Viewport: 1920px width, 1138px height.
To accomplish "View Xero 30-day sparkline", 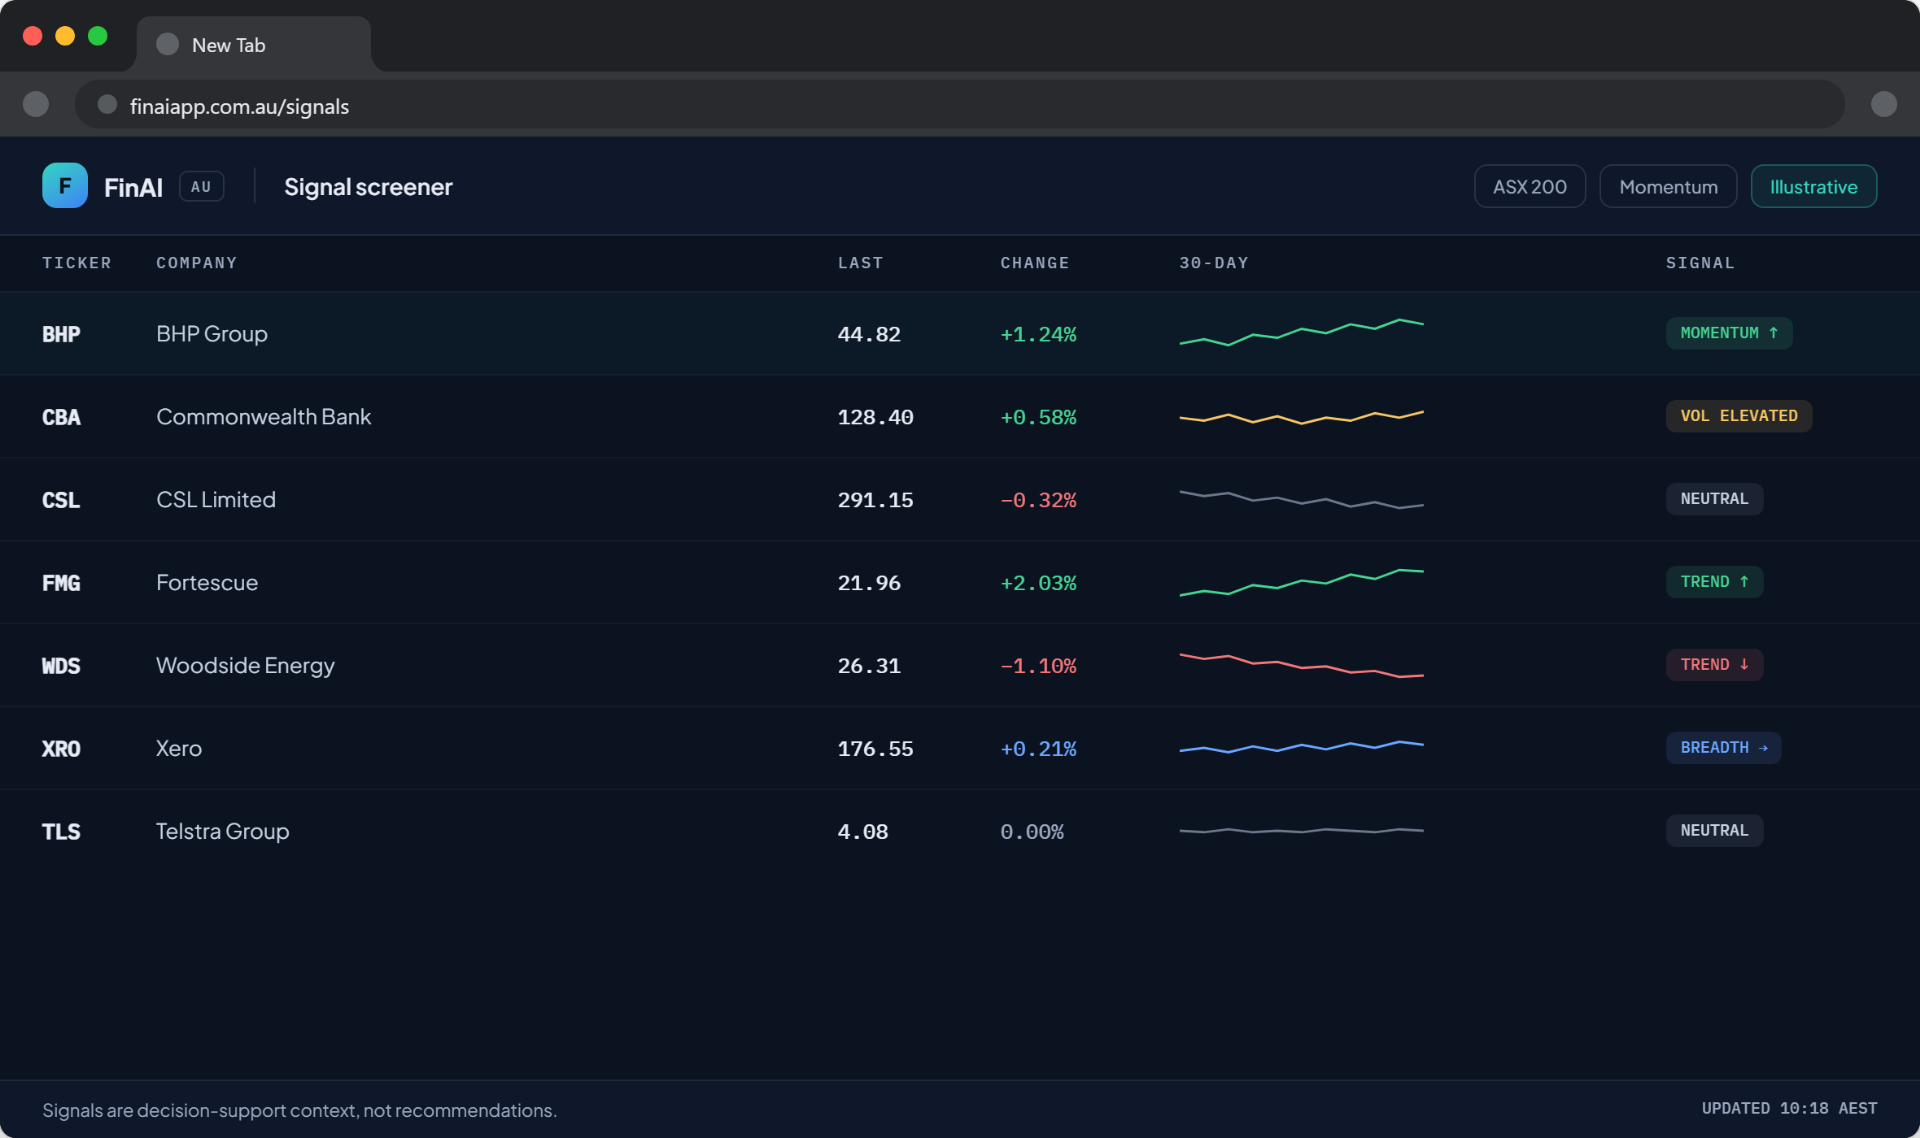I will coord(1301,747).
